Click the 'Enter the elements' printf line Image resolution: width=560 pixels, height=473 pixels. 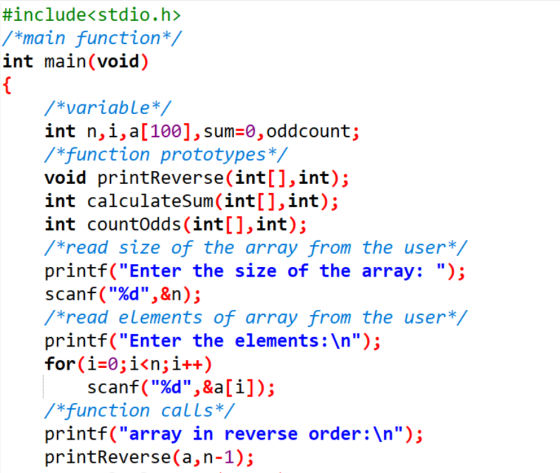coord(213,341)
